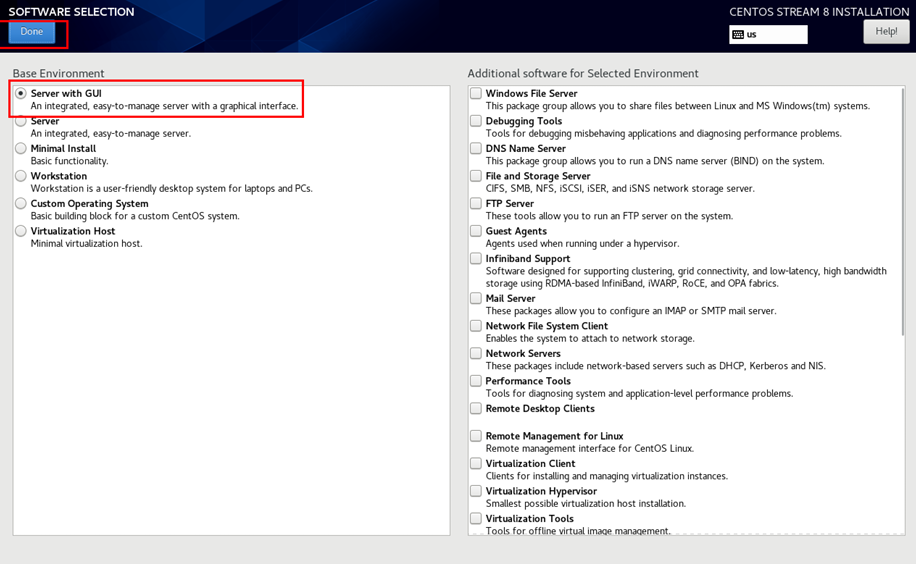Click 'Basic building block for a custom CentOS system.'
This screenshot has height=564, width=916.
[135, 216]
